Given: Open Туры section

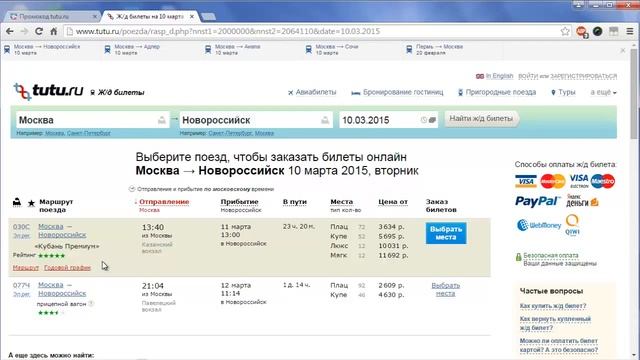Looking at the screenshot, I should [x=563, y=92].
